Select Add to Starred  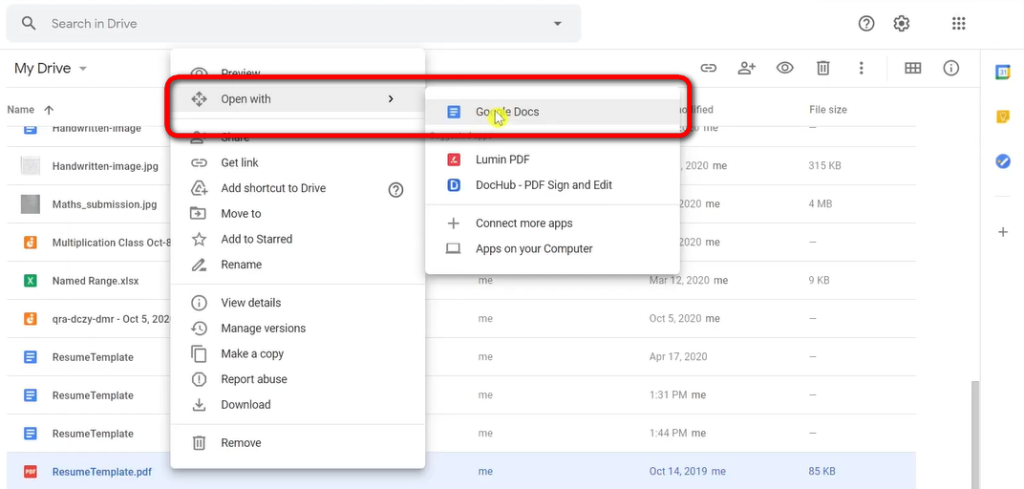(298, 239)
